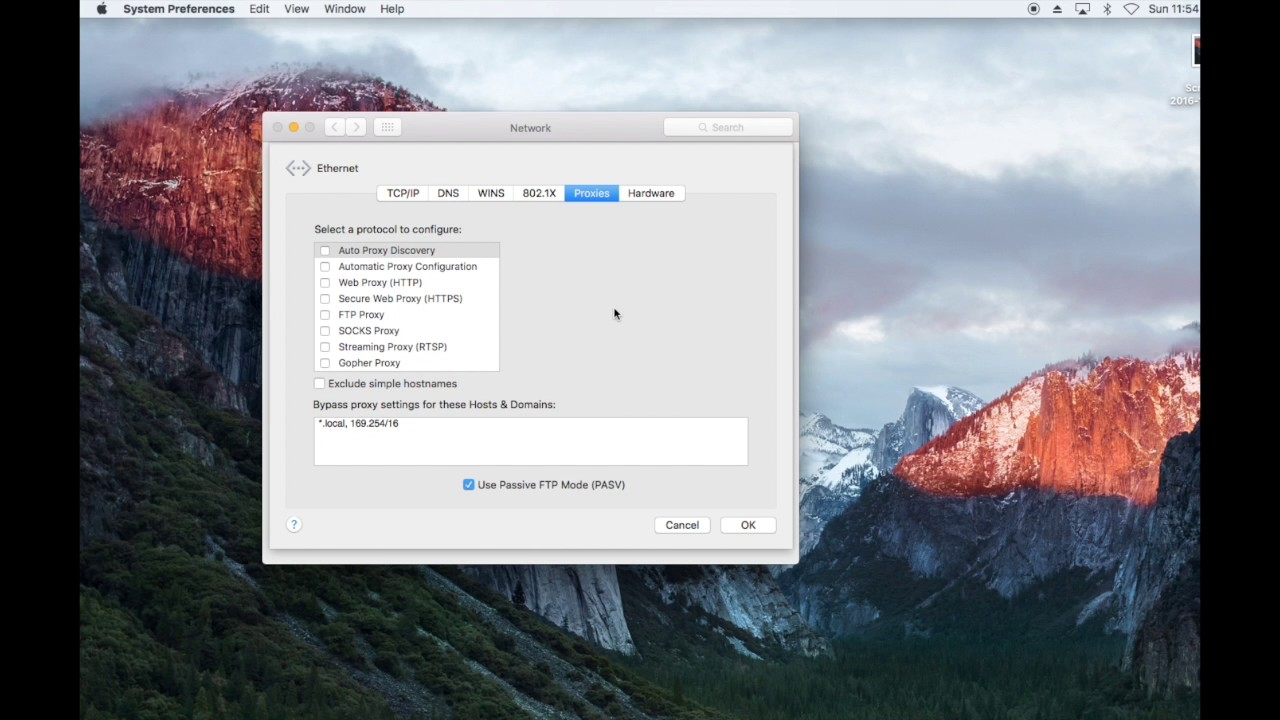Open the System Preferences menu
Screen dimensions: 1280x720
179,9
